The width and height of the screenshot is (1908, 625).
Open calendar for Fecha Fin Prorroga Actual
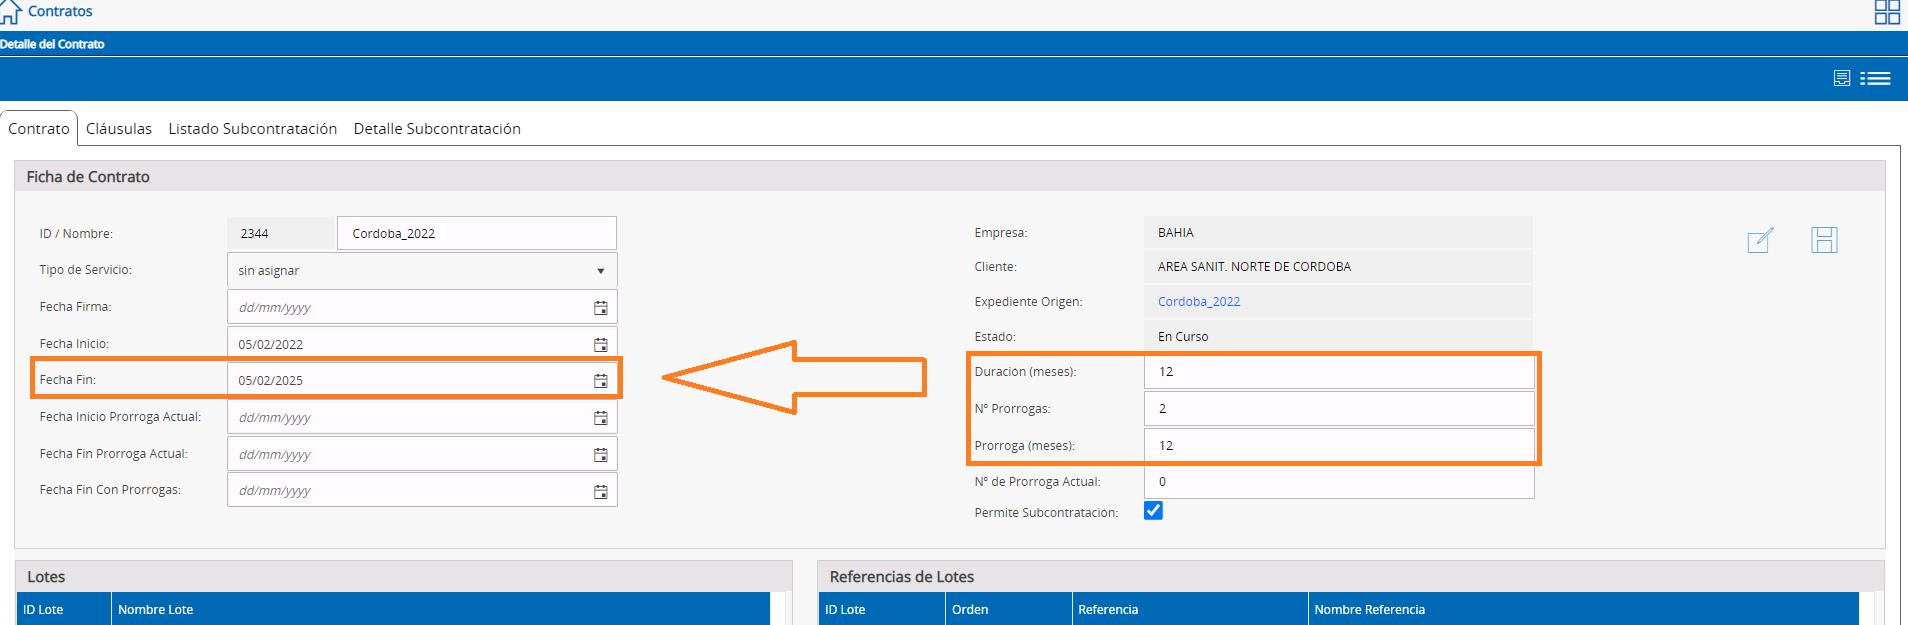point(601,454)
